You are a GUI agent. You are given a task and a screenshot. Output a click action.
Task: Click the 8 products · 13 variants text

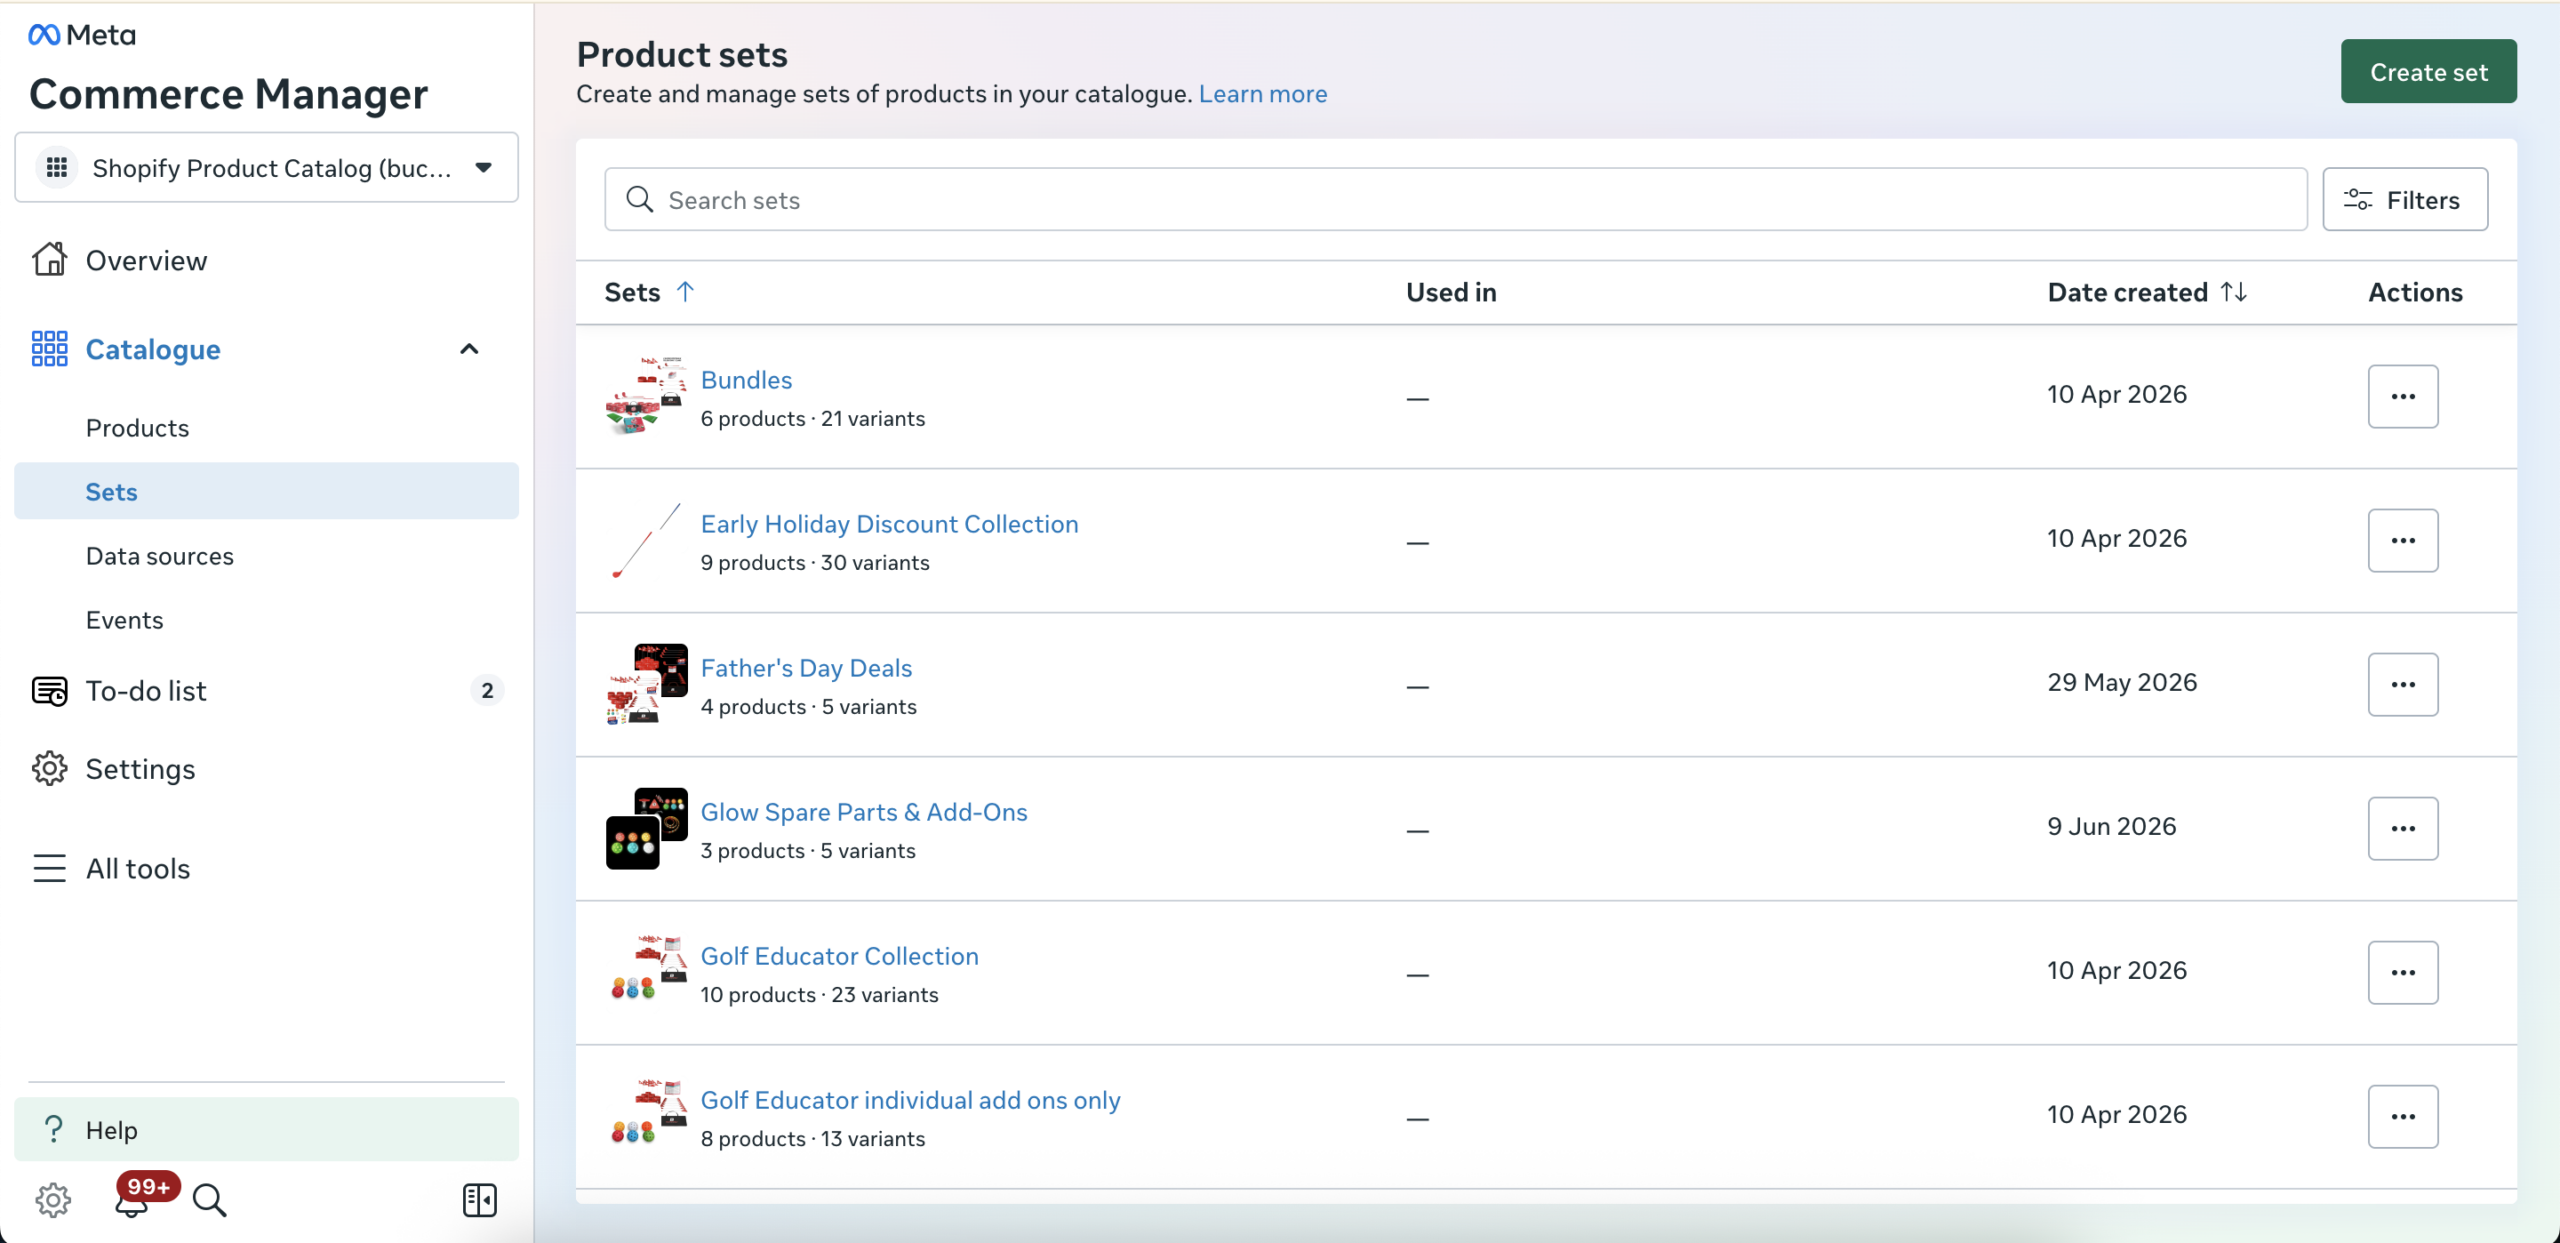click(813, 1139)
